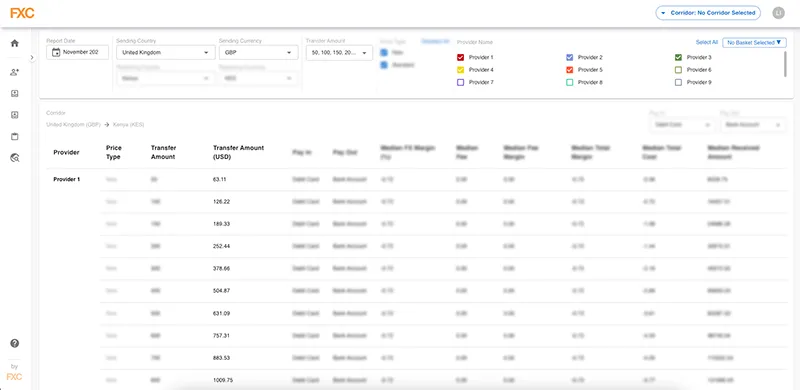Open the Pay Out dropdown above table

pyautogui.click(x=753, y=125)
